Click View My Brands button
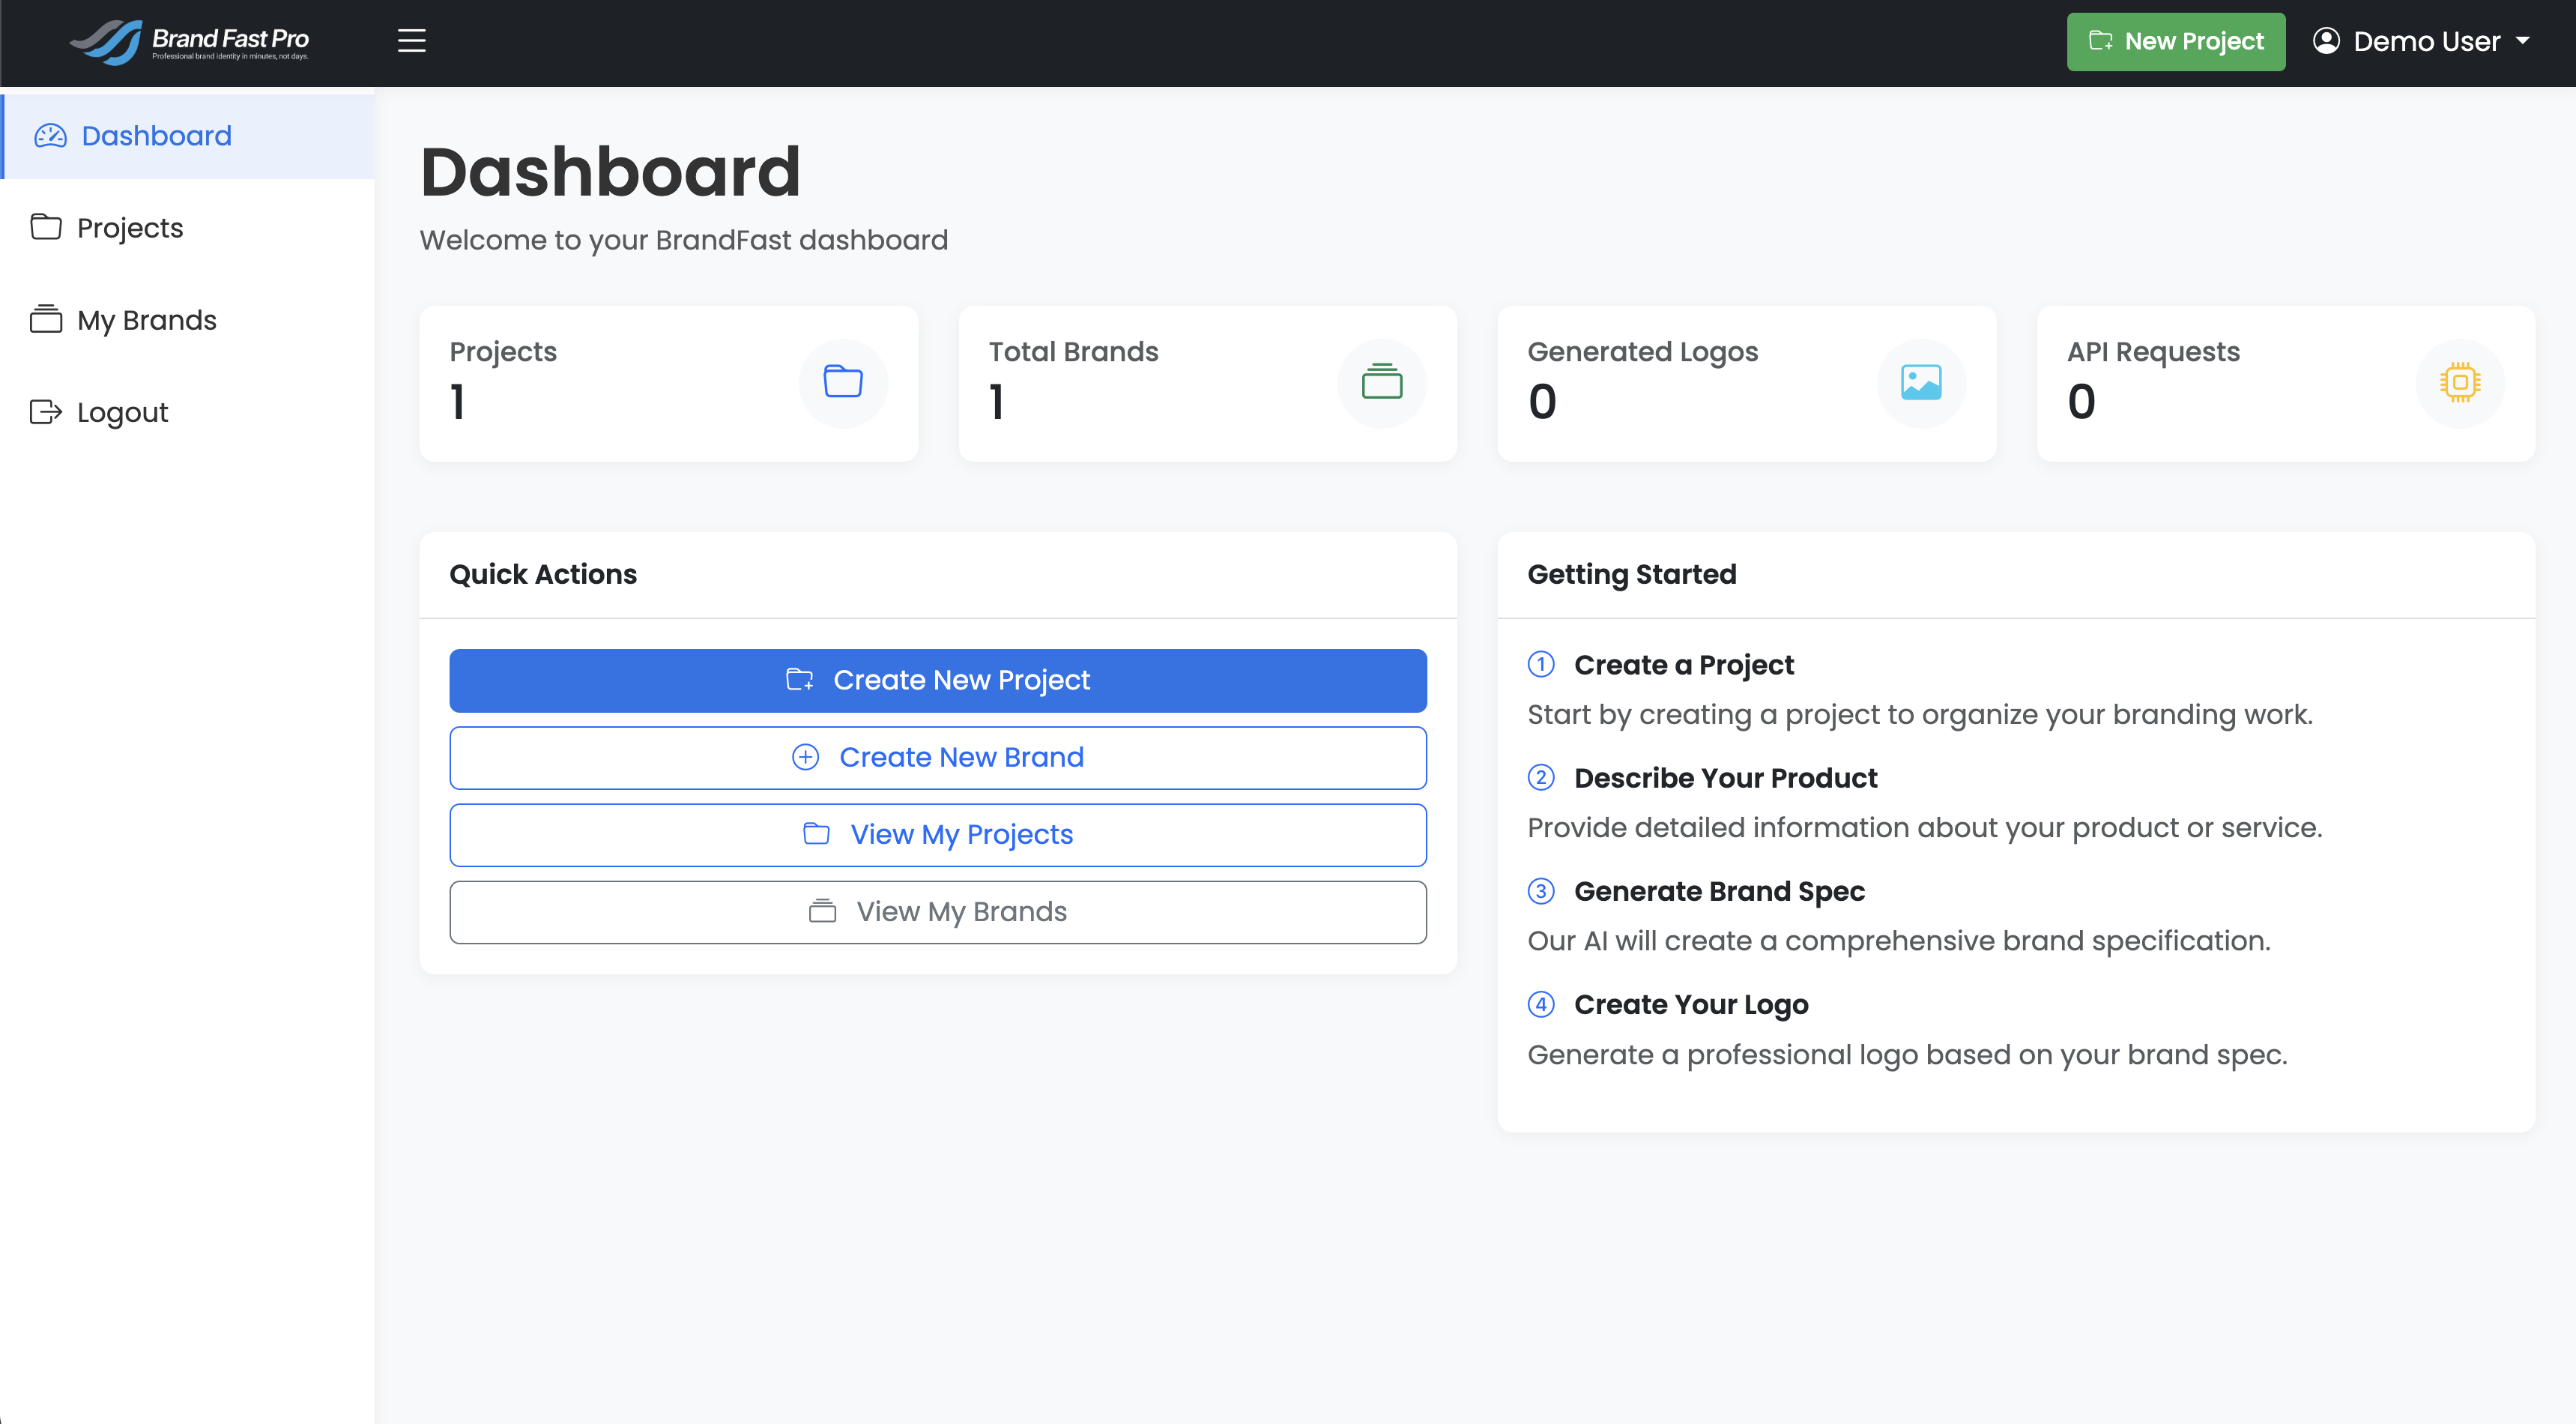2576x1424 pixels. (x=937, y=911)
